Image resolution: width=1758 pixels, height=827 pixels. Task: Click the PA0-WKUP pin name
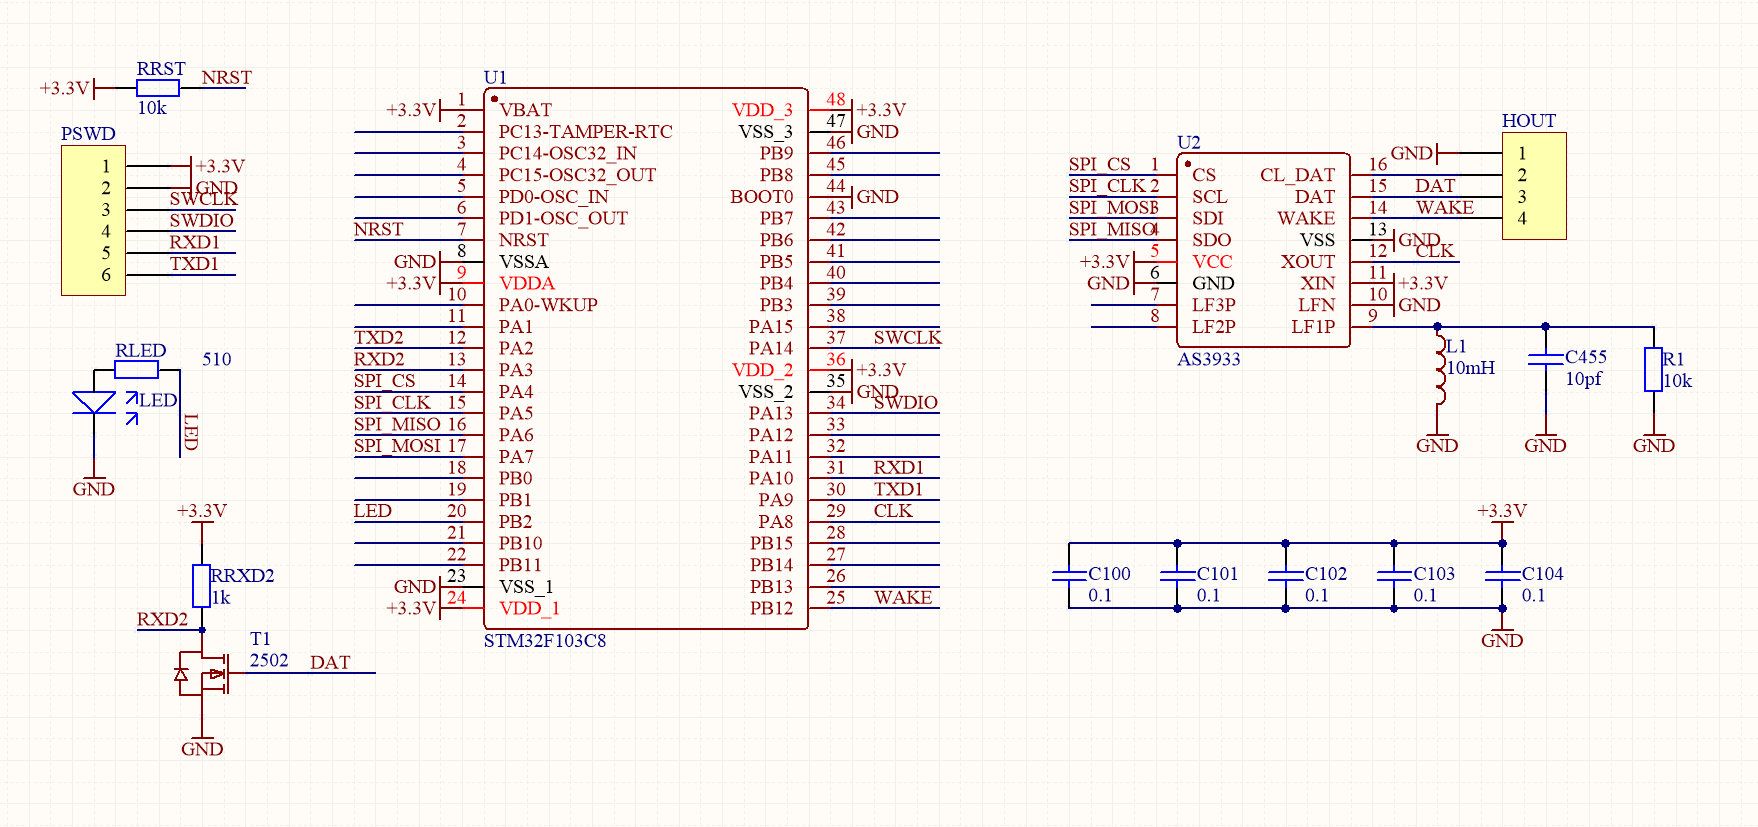tap(548, 305)
